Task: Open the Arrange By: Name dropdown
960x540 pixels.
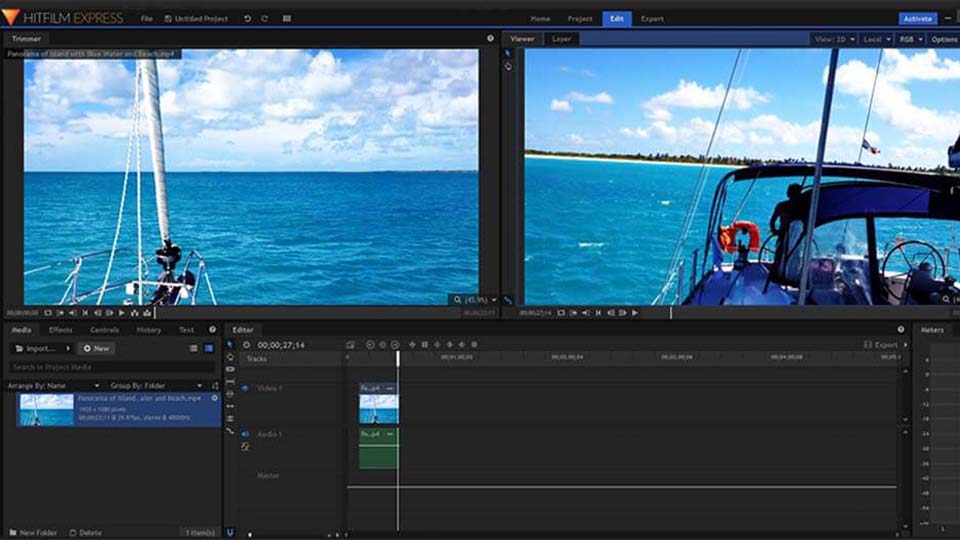Action: click(54, 386)
